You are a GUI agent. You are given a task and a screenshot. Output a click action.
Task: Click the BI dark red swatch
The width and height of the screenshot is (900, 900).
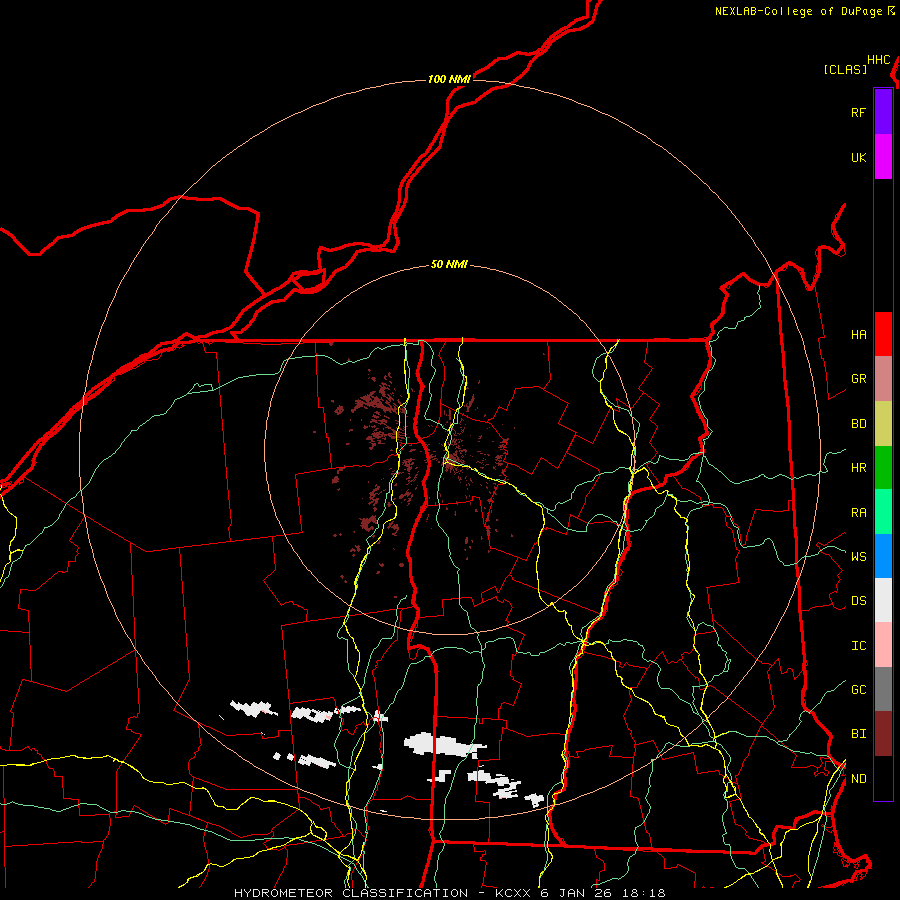883,734
